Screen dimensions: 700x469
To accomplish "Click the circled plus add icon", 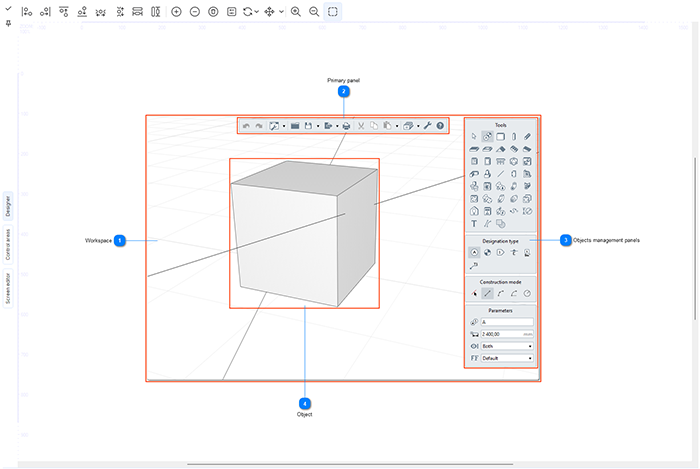I will tap(176, 12).
